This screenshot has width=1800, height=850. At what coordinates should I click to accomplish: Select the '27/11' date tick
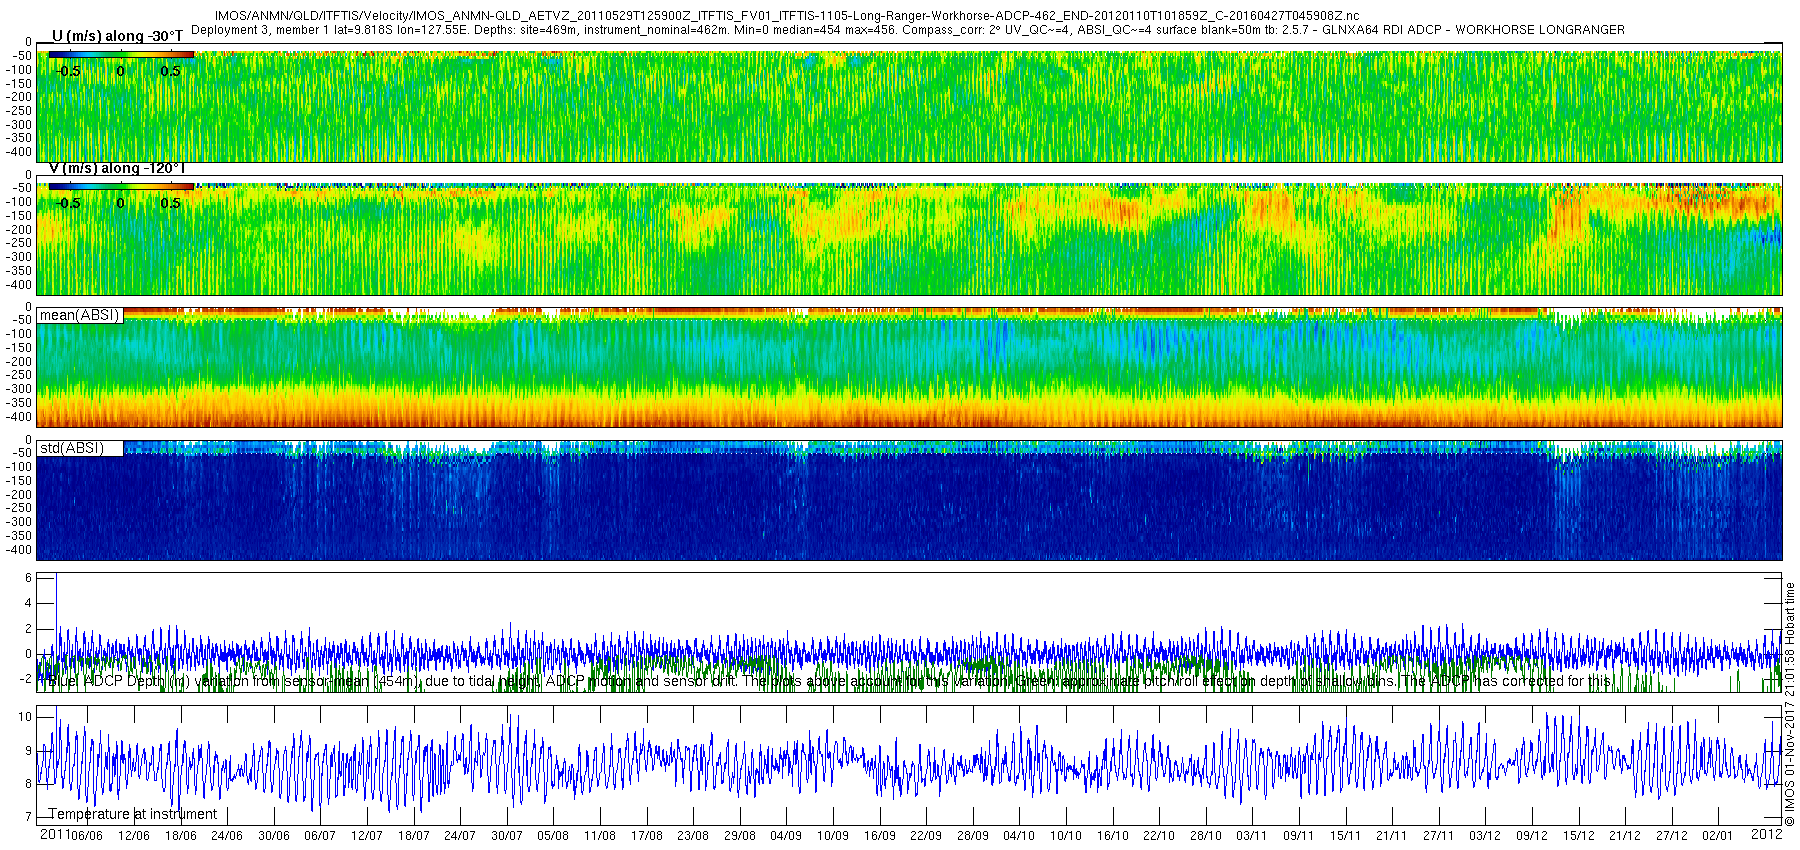click(1439, 836)
